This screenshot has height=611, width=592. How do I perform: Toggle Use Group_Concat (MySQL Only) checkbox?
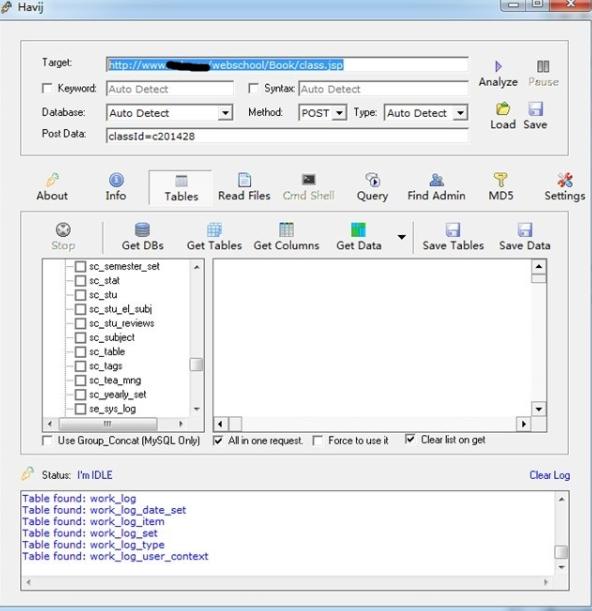47,441
